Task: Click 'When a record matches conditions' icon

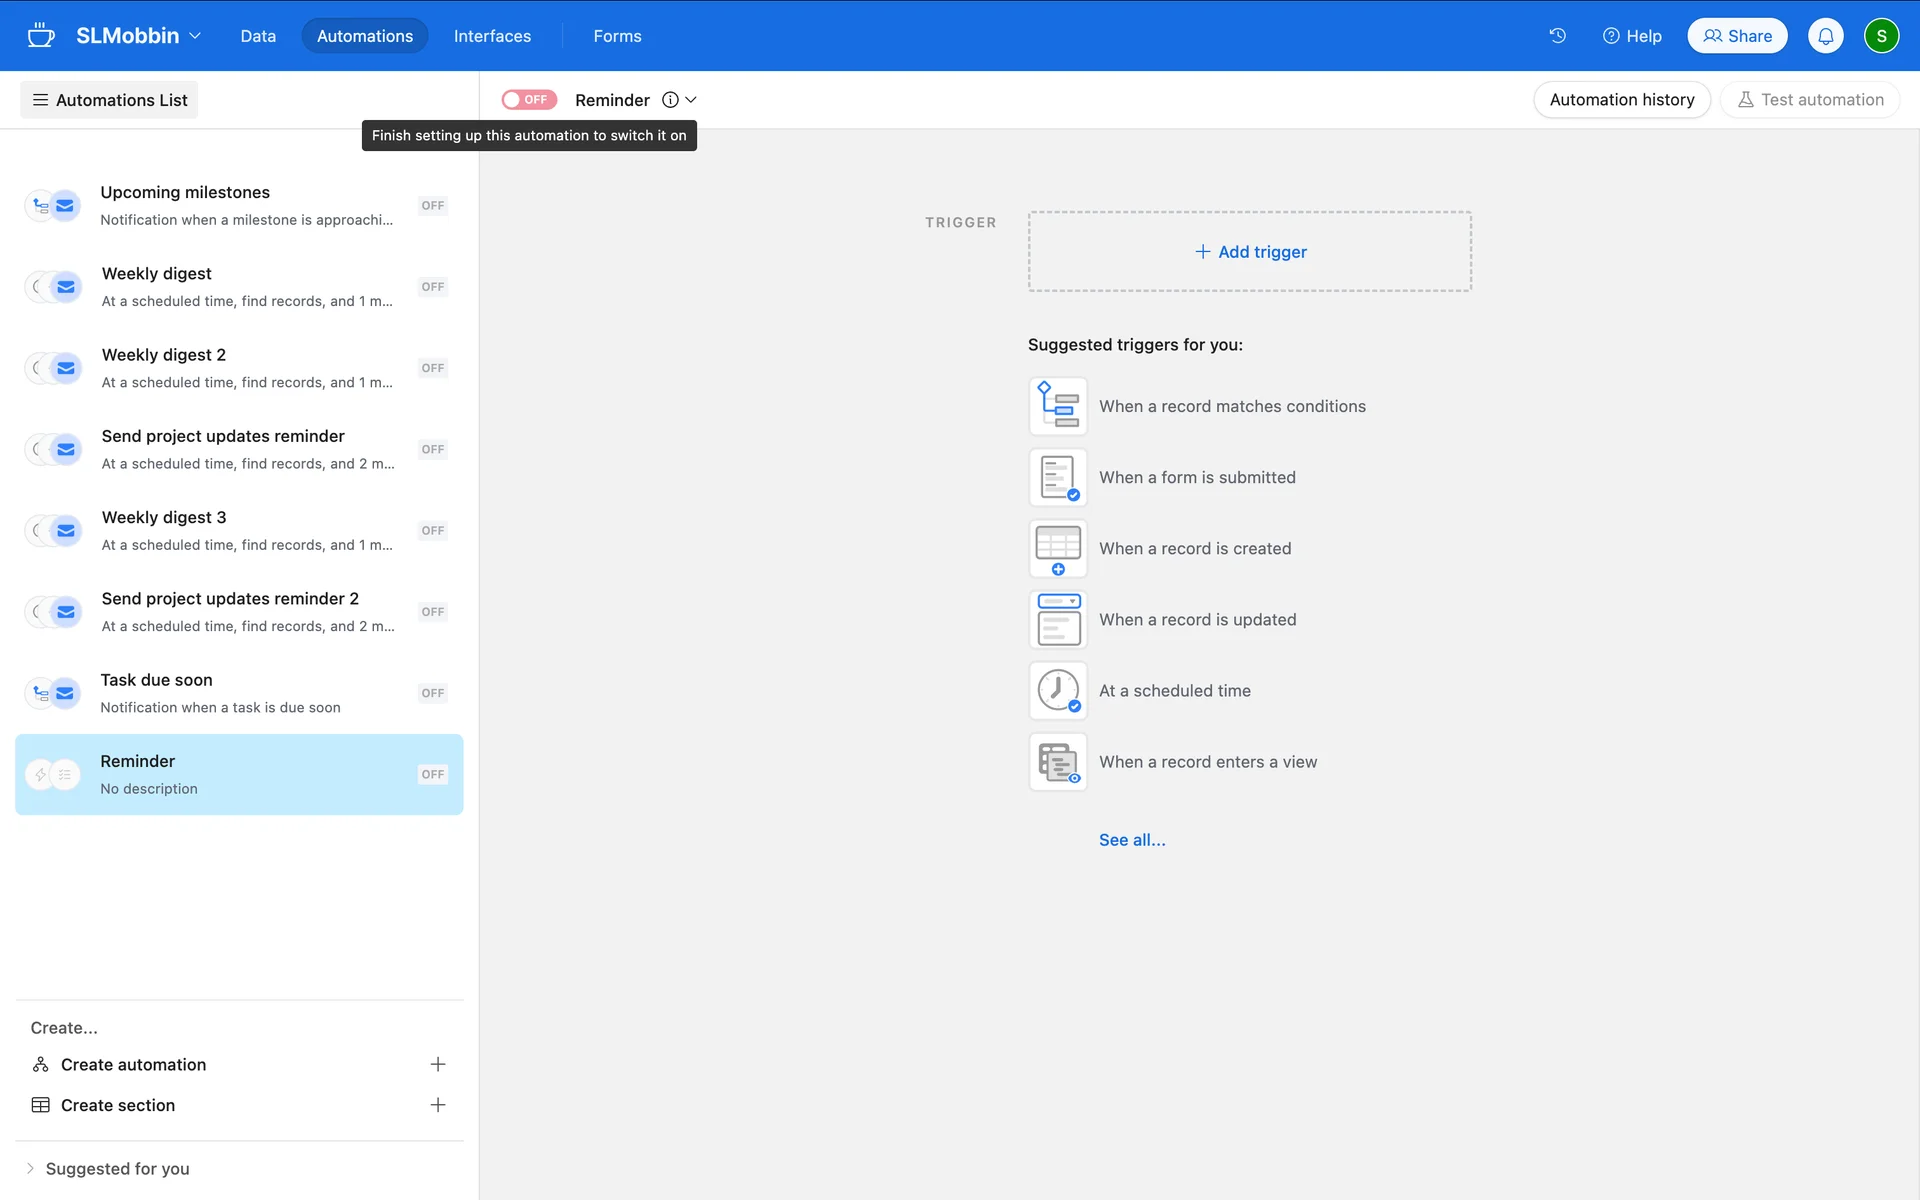Action: click(x=1058, y=406)
